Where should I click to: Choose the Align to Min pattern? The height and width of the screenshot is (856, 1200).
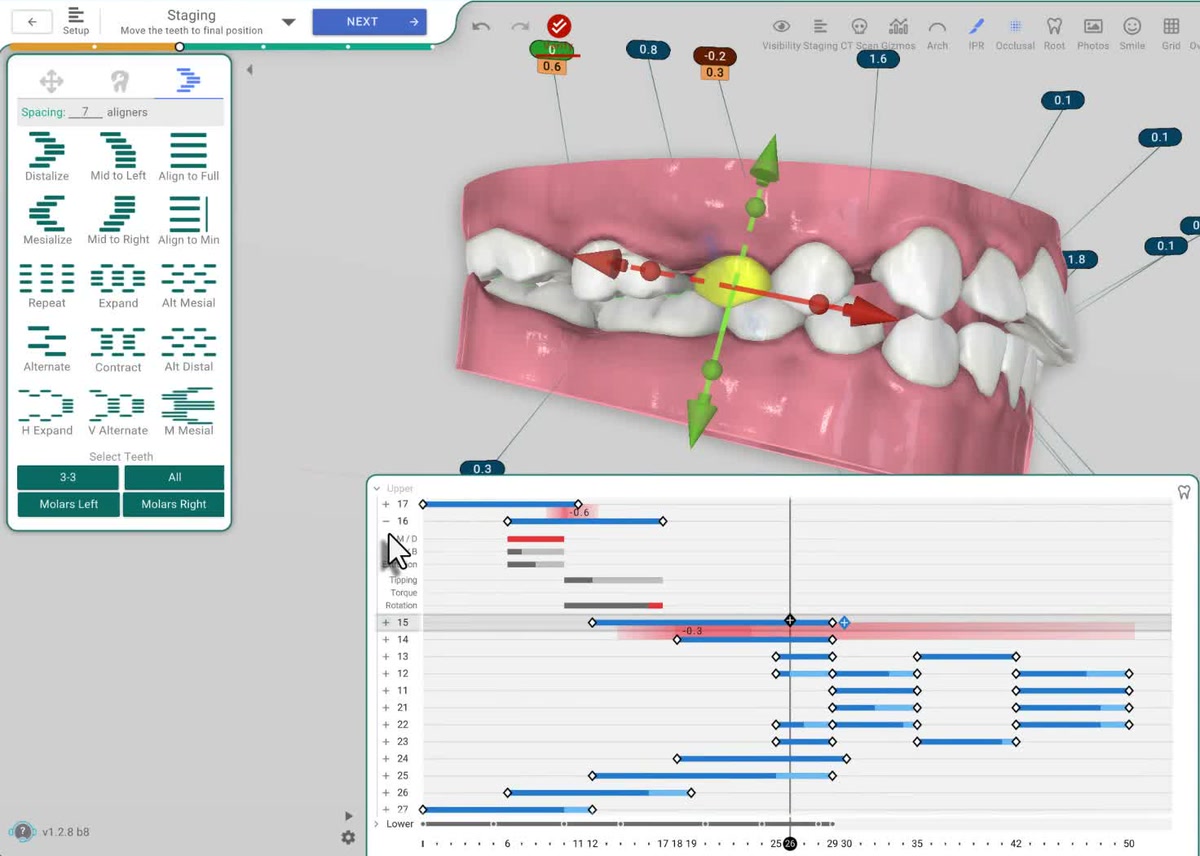188,222
